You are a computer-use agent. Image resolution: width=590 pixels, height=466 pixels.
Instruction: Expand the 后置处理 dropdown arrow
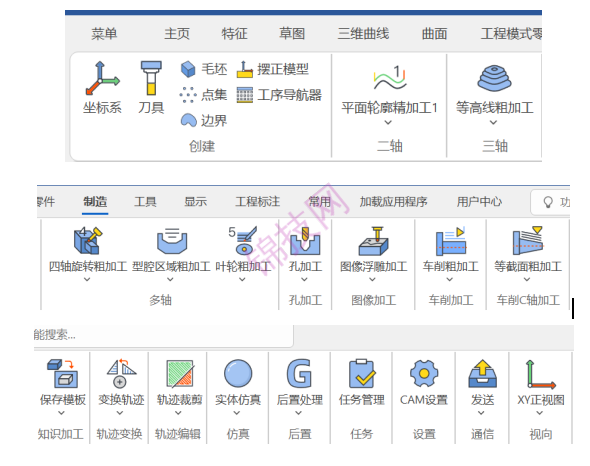(298, 413)
